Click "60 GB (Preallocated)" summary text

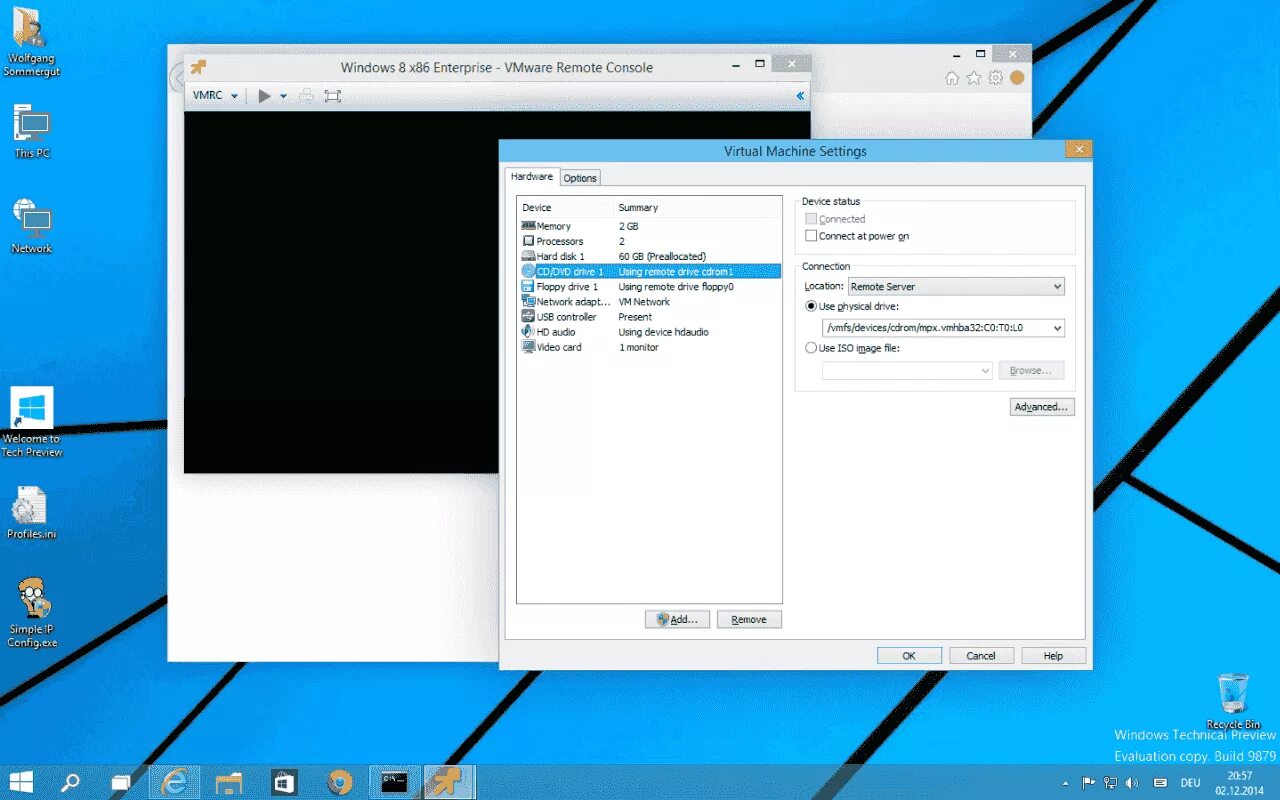point(662,256)
